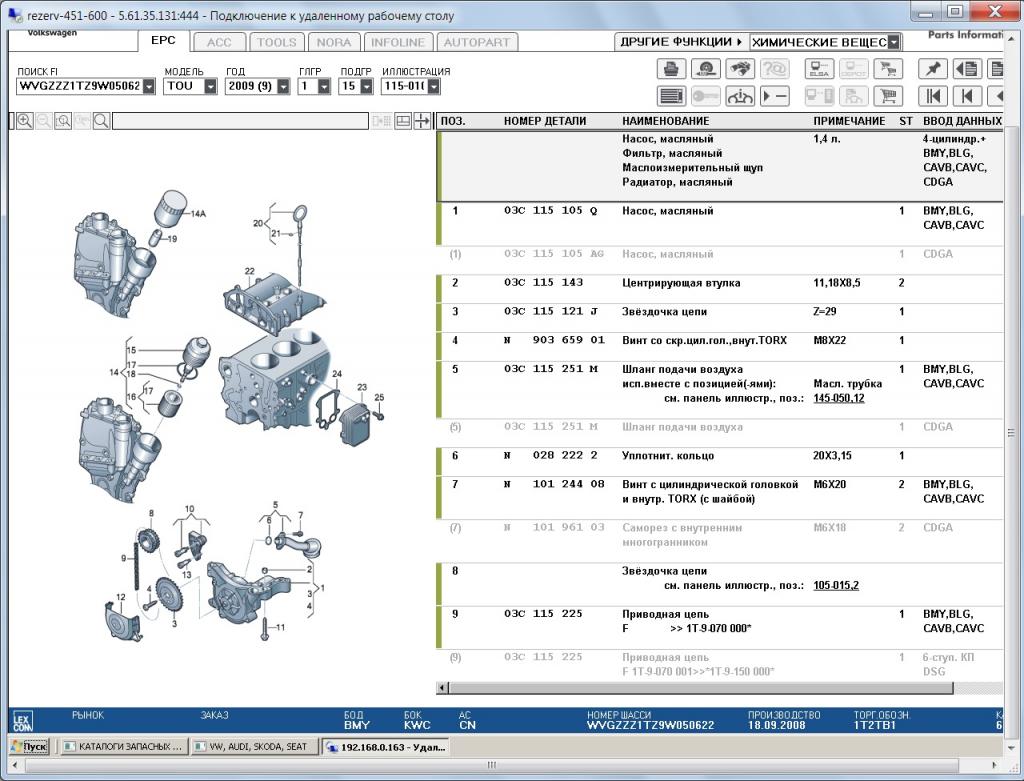Viewport: 1024px width, 781px height.
Task: Select part number N 101 244 08
Action: [x=554, y=485]
